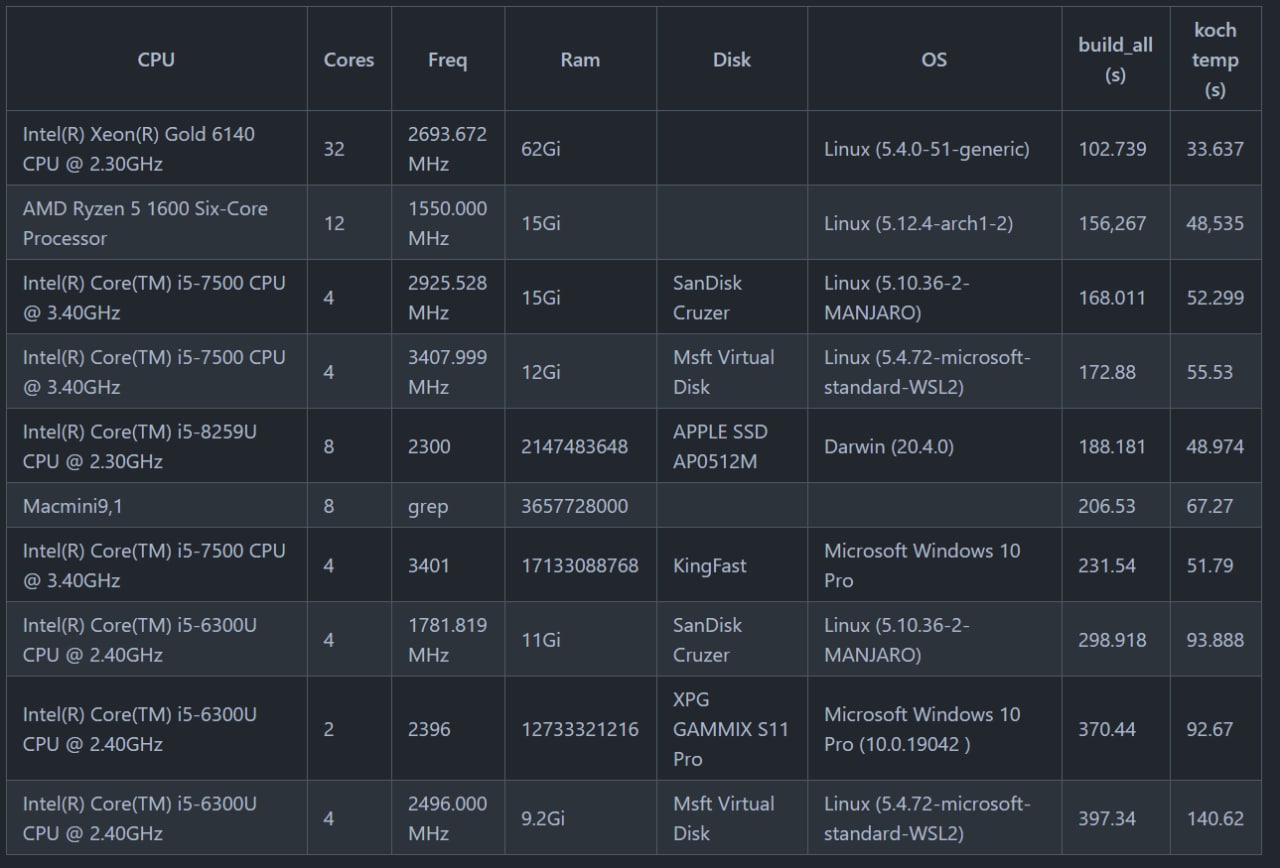Click the build_all value 397.34

point(1107,818)
